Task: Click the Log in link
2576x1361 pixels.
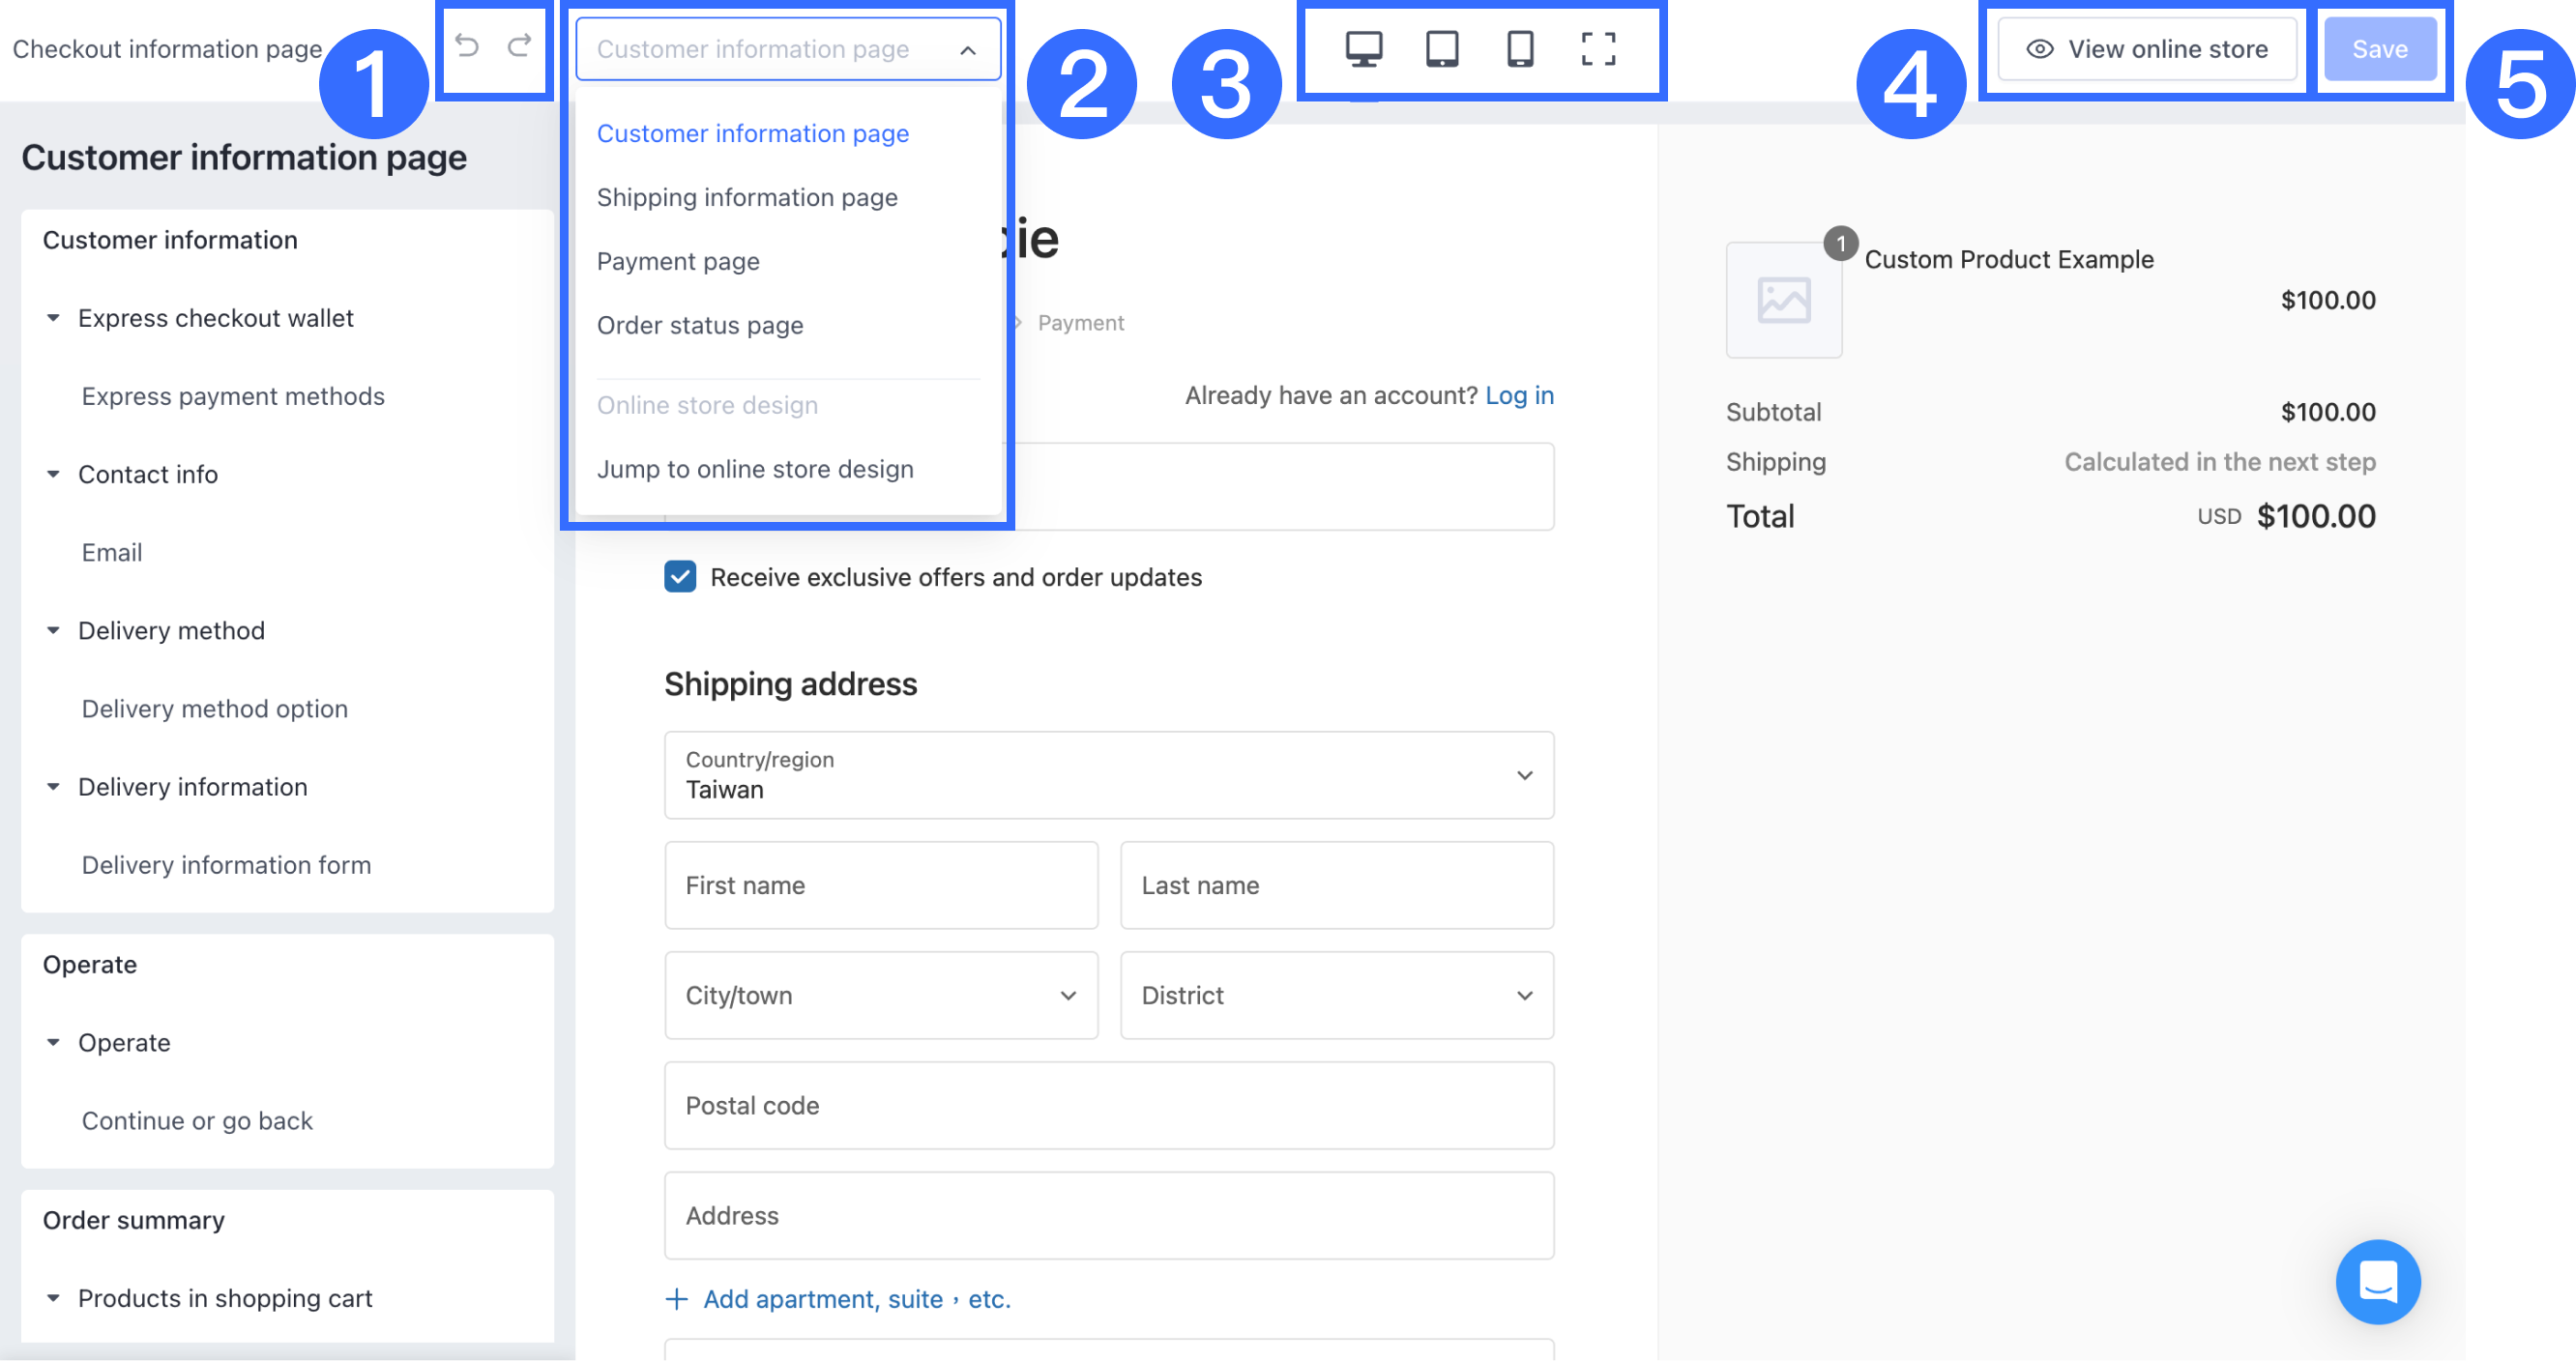Action: click(x=1518, y=395)
